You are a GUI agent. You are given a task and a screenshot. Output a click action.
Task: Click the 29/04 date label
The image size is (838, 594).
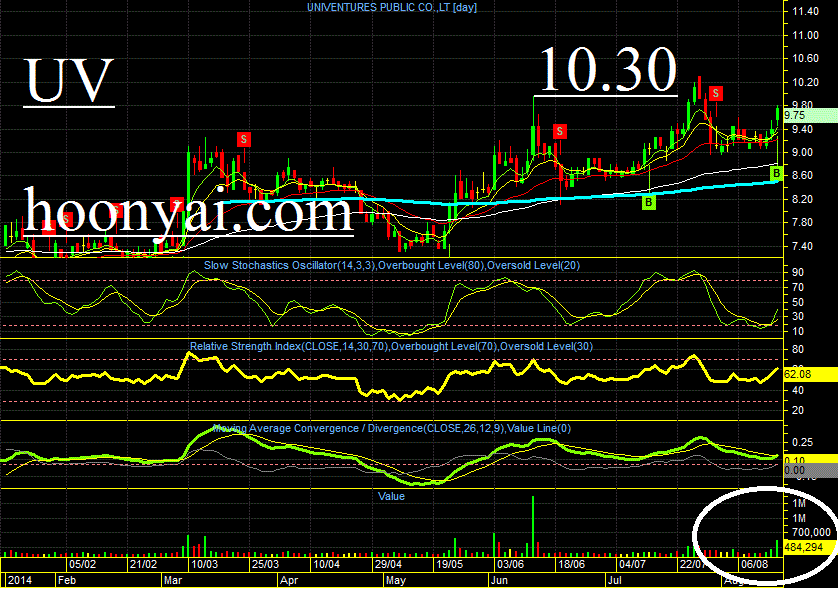pos(388,565)
